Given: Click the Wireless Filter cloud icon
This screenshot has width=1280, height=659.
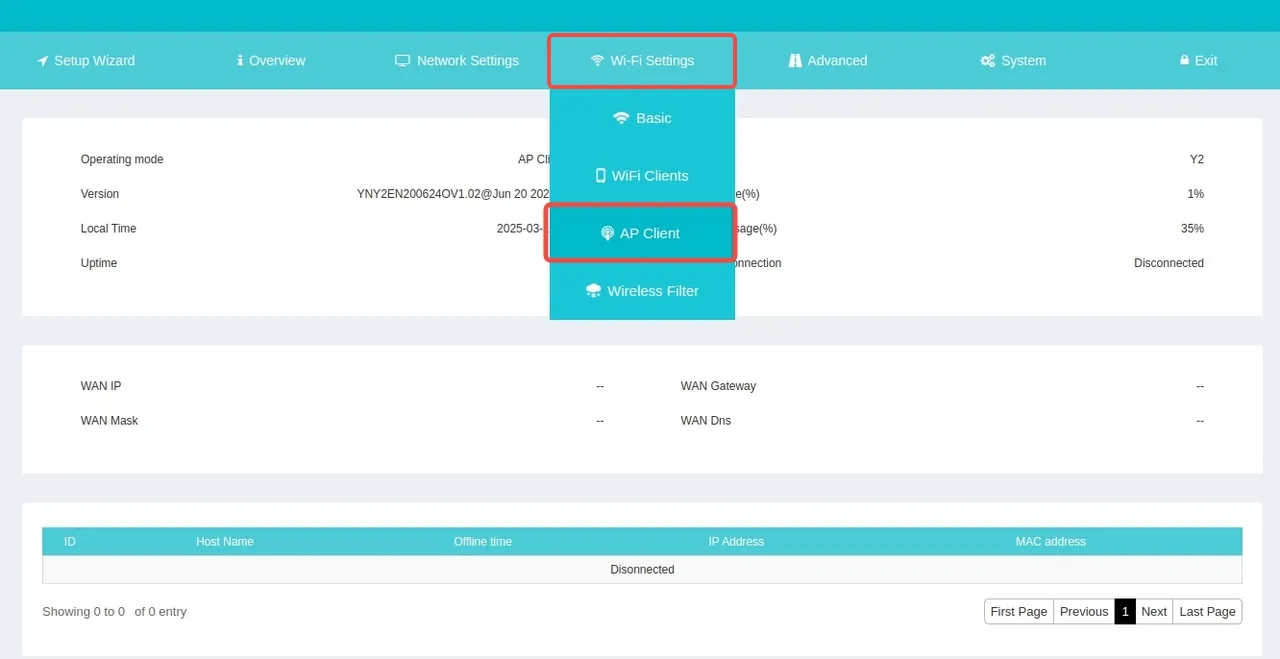Looking at the screenshot, I should point(593,291).
